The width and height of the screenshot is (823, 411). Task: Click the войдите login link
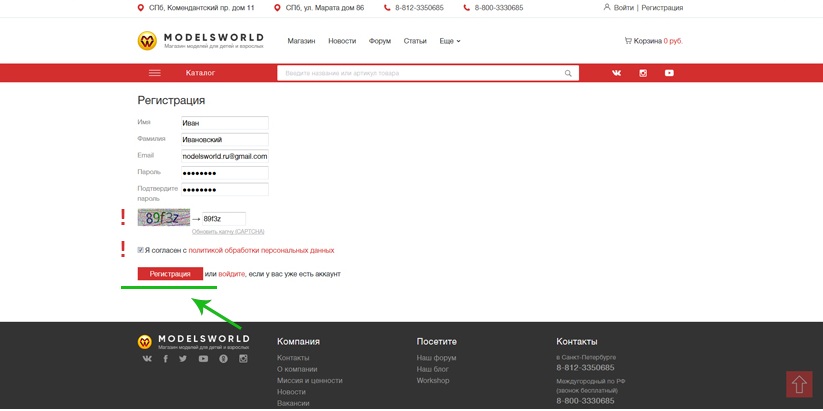pyautogui.click(x=231, y=274)
